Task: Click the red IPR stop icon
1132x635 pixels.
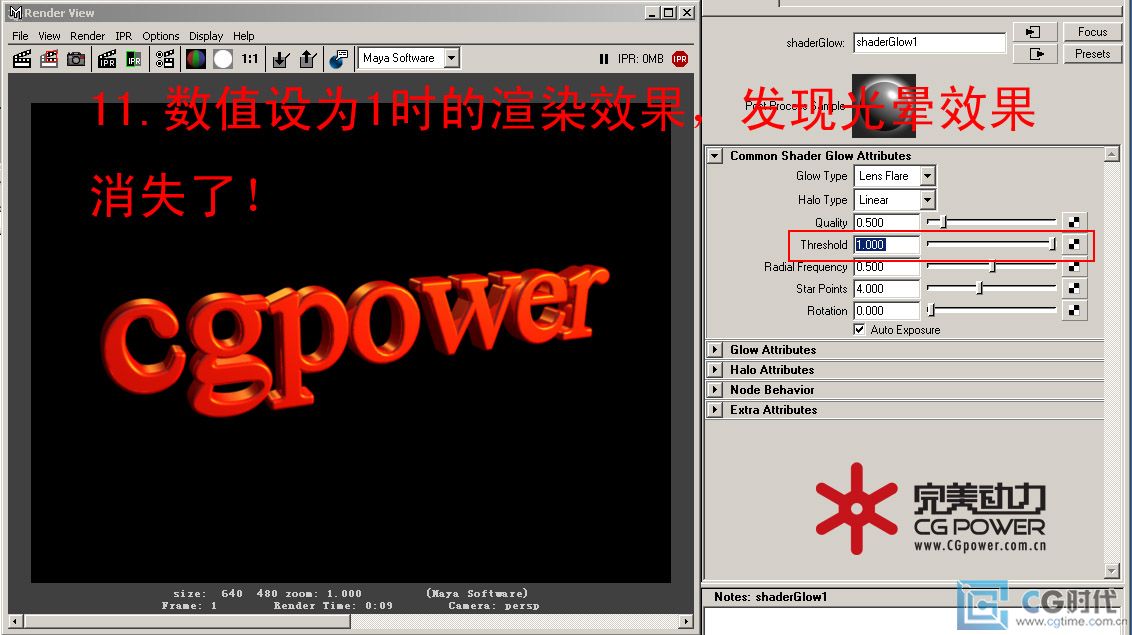Action: pyautogui.click(x=679, y=59)
